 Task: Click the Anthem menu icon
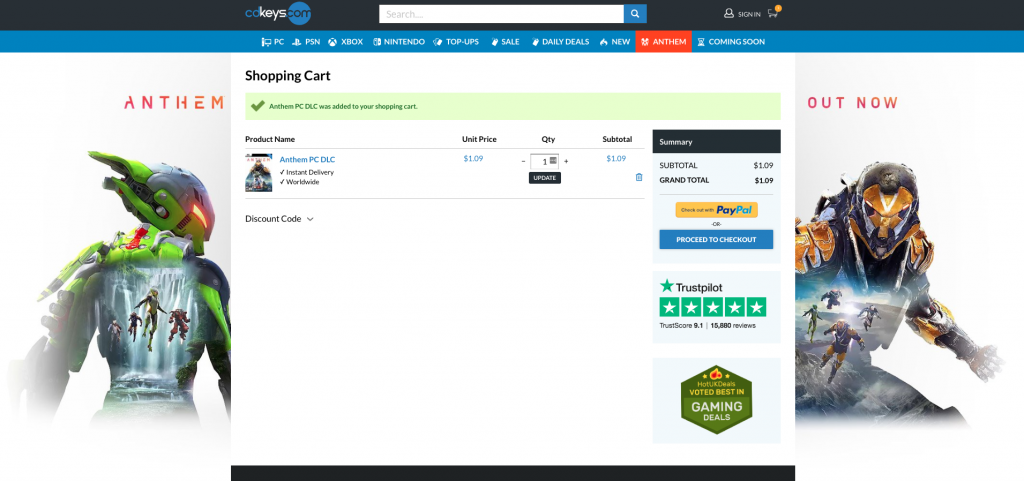pyautogui.click(x=645, y=42)
